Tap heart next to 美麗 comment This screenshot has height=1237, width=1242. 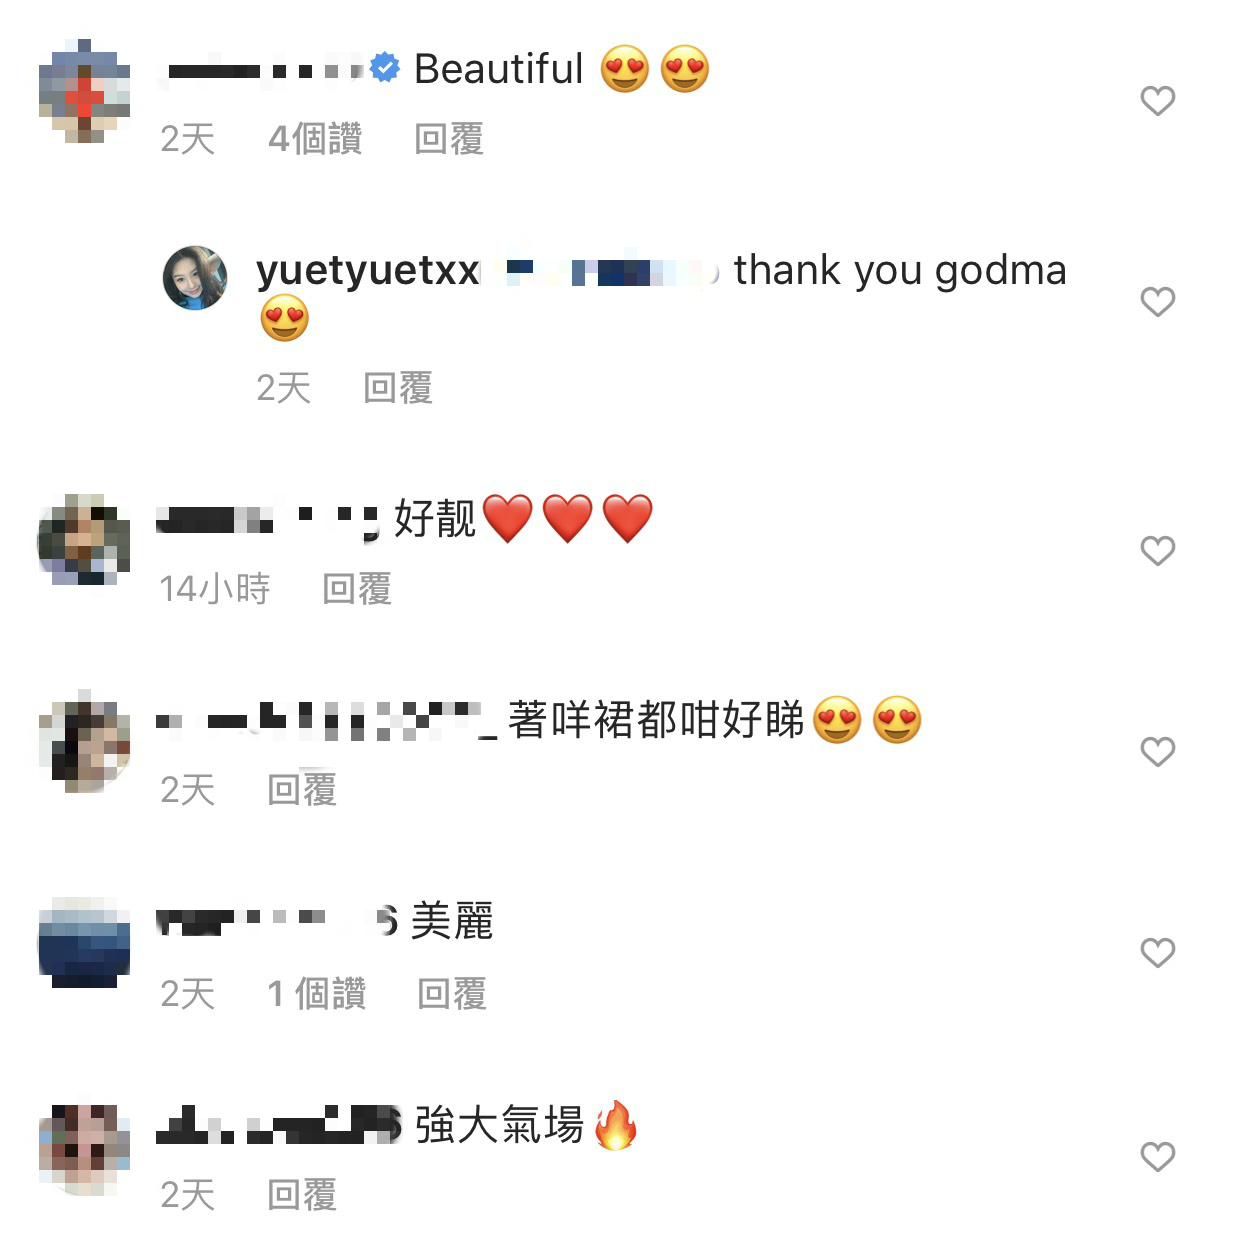(1157, 953)
